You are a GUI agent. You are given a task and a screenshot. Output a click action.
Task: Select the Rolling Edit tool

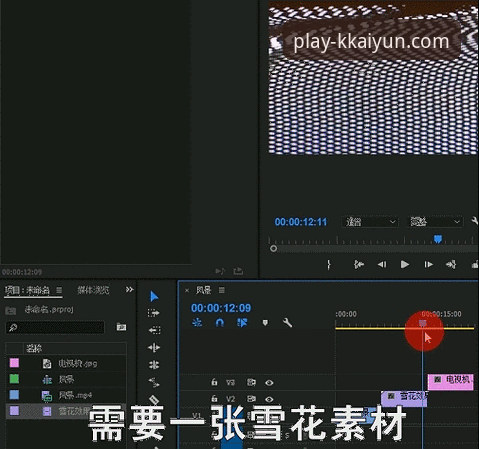[x=154, y=365]
